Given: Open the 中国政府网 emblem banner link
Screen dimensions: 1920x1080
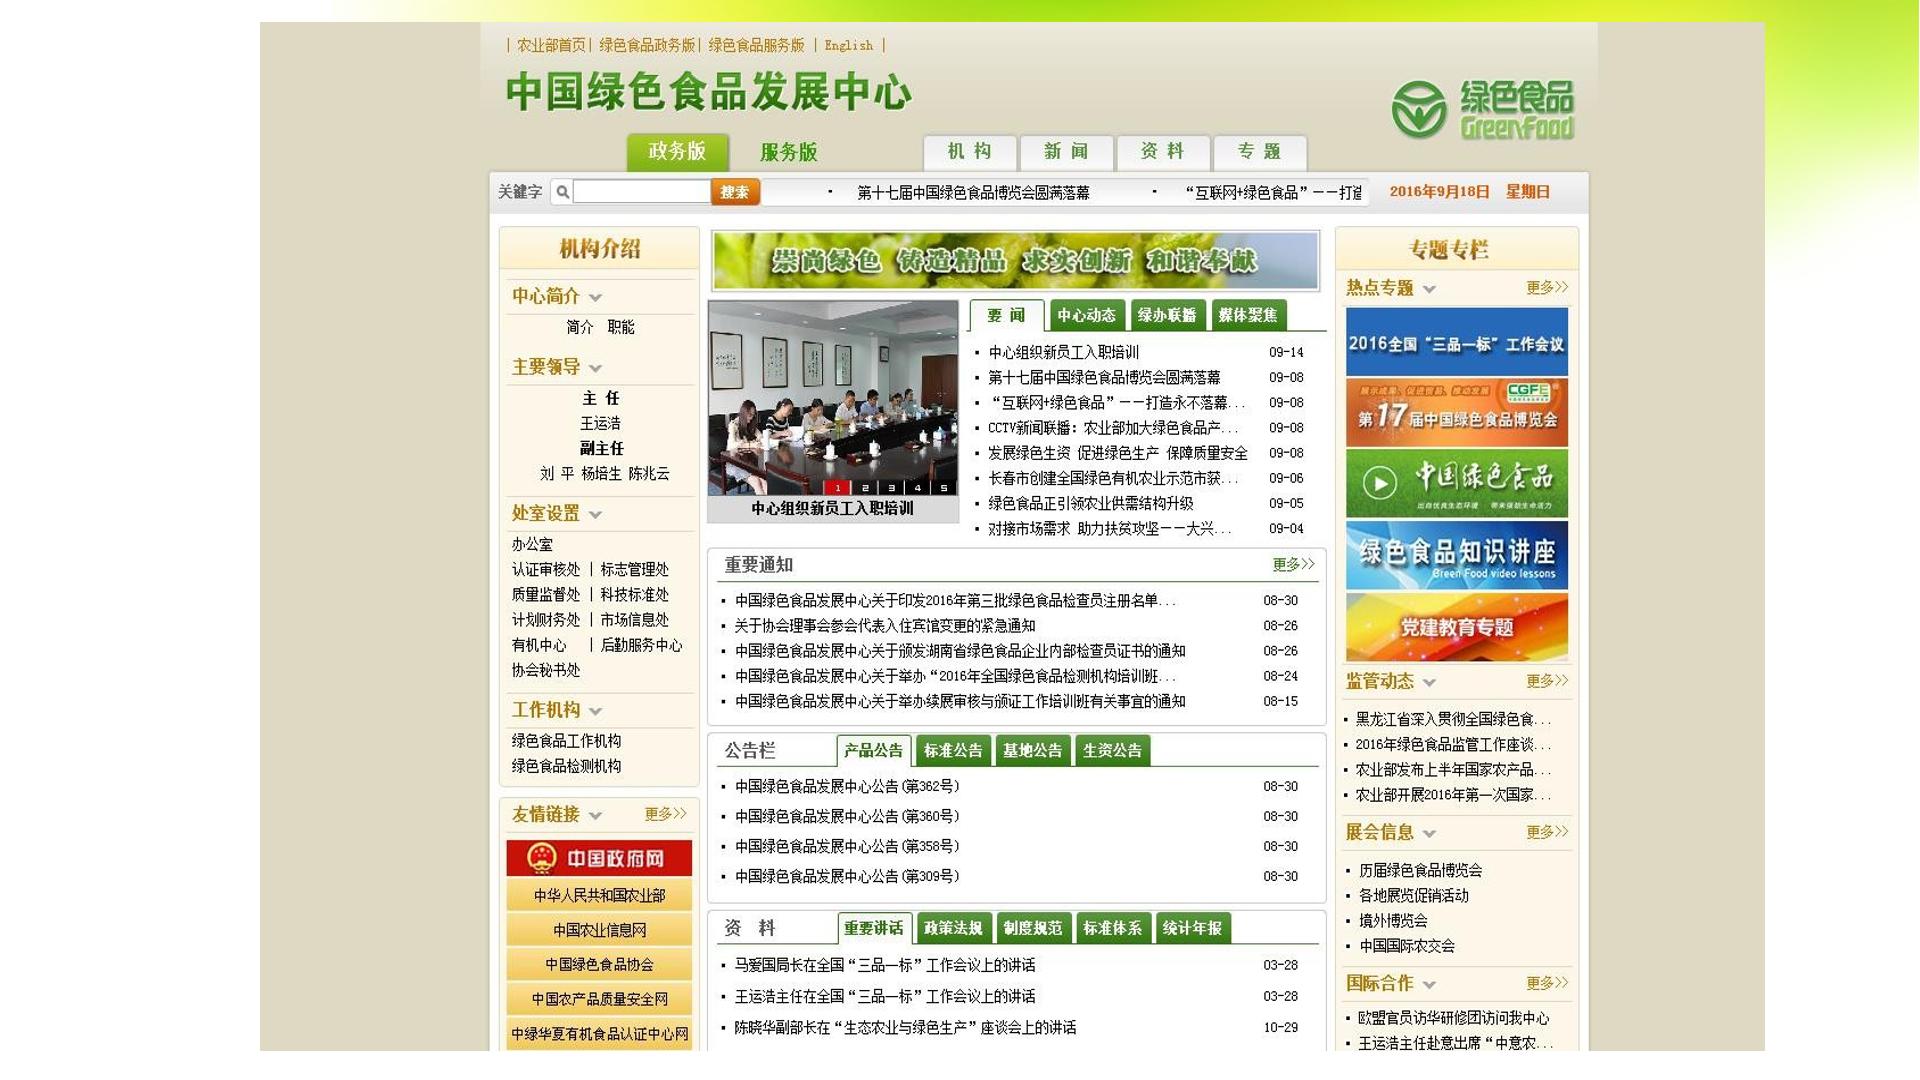Looking at the screenshot, I should (x=599, y=858).
